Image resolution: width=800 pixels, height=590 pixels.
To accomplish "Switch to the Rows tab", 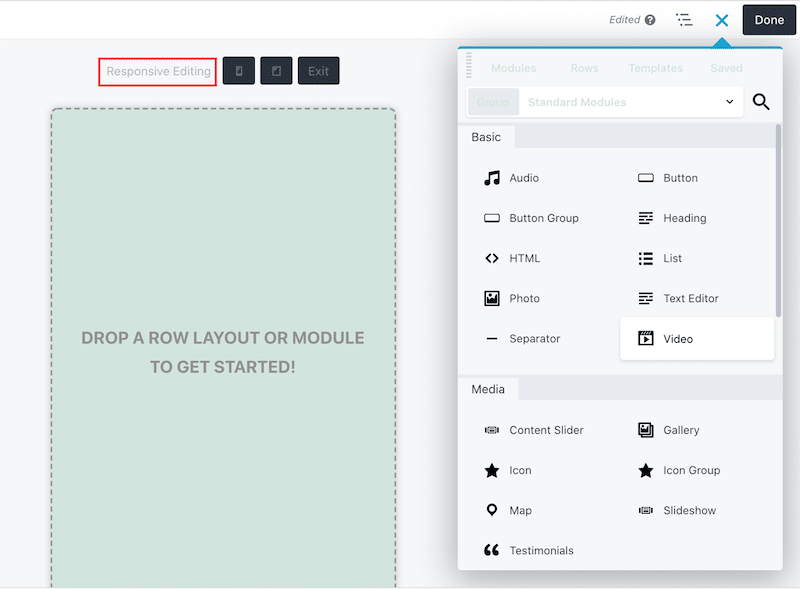I will pos(585,68).
